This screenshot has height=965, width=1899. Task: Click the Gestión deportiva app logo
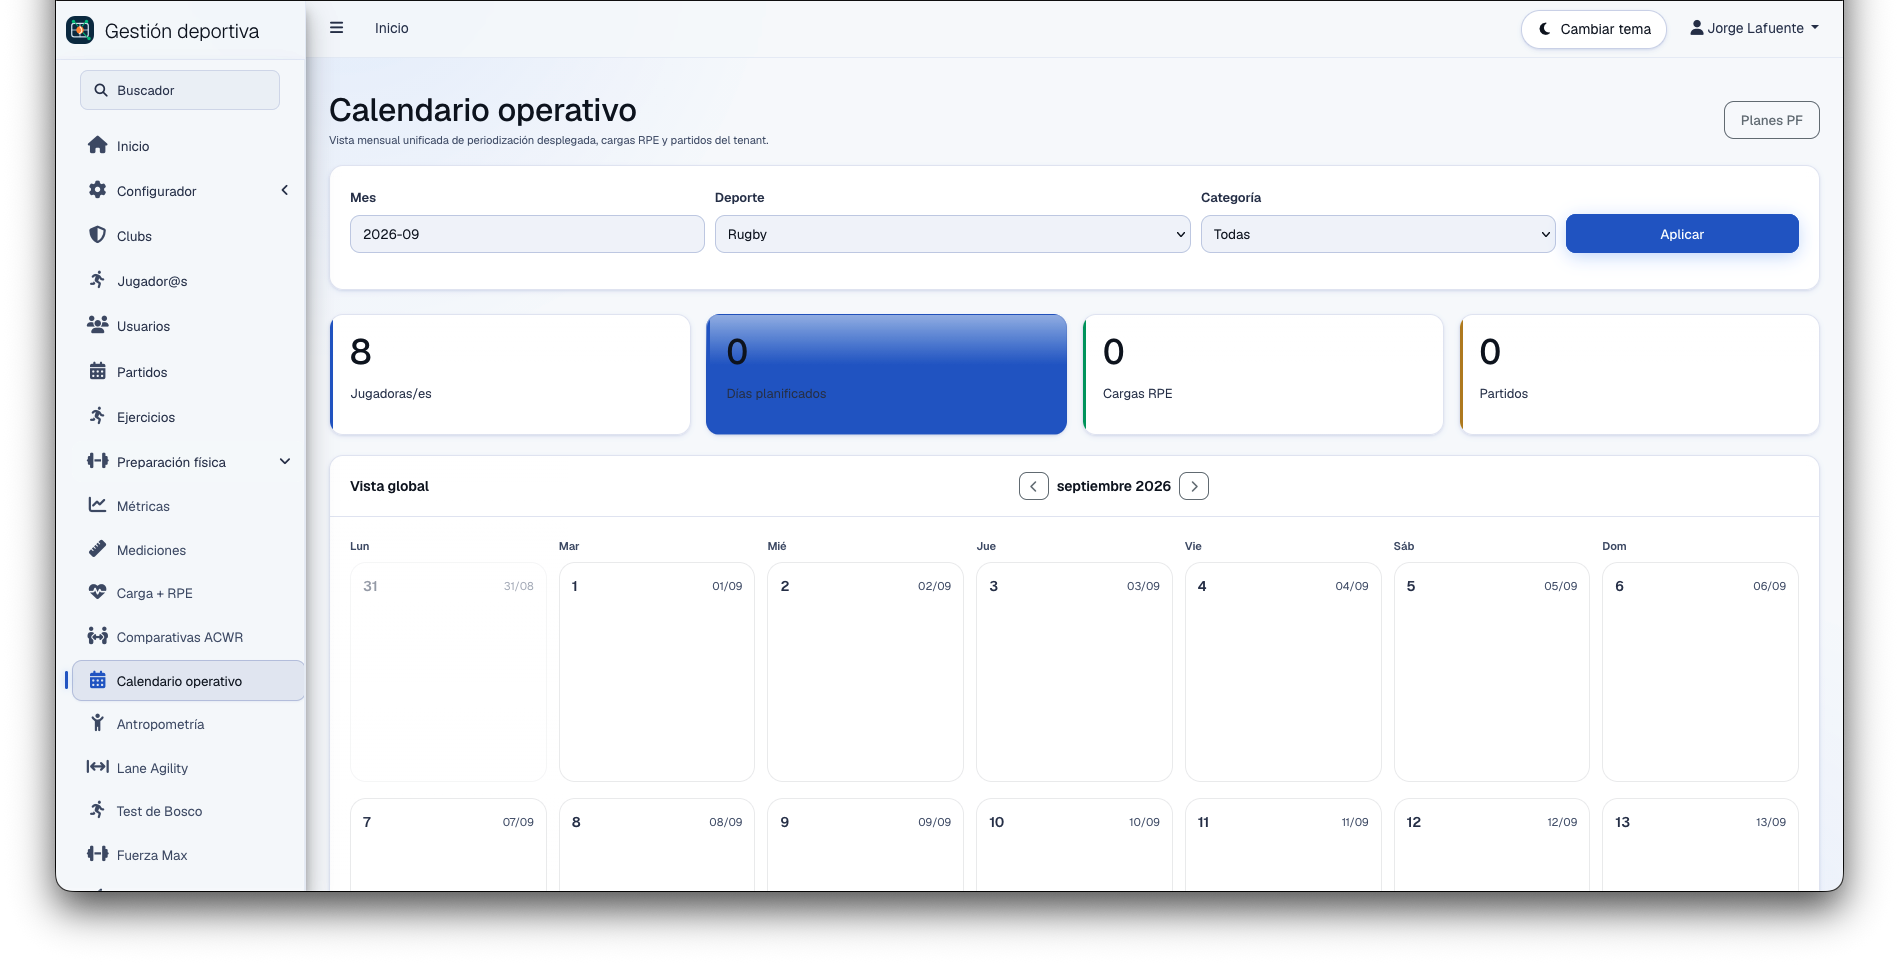(80, 30)
